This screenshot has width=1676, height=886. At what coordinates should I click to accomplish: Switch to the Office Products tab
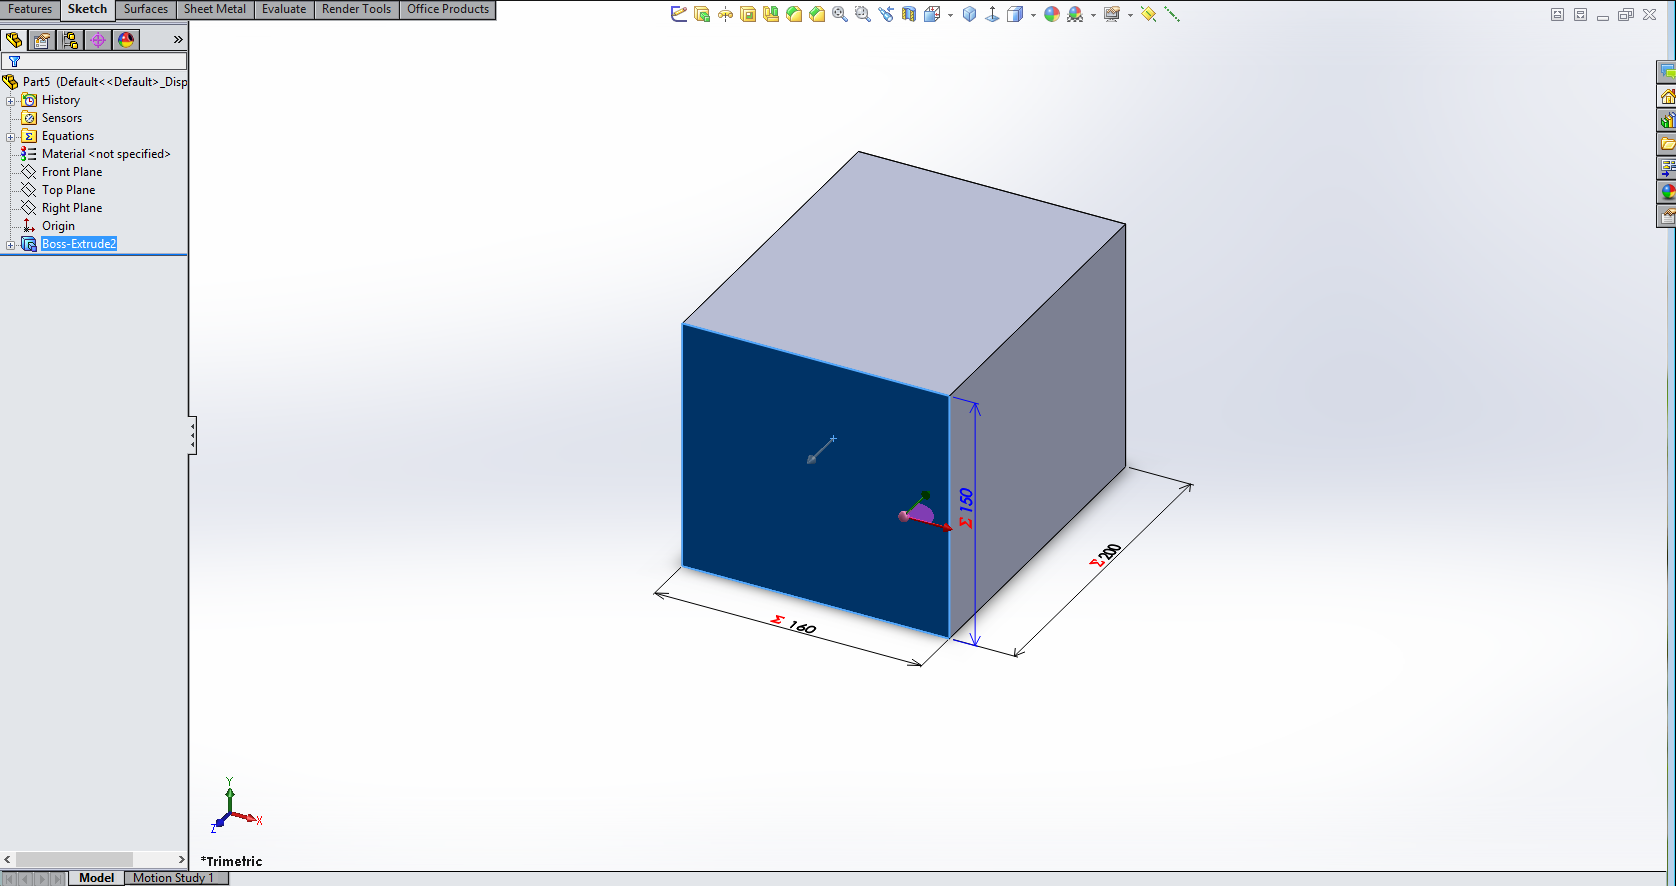tap(448, 9)
